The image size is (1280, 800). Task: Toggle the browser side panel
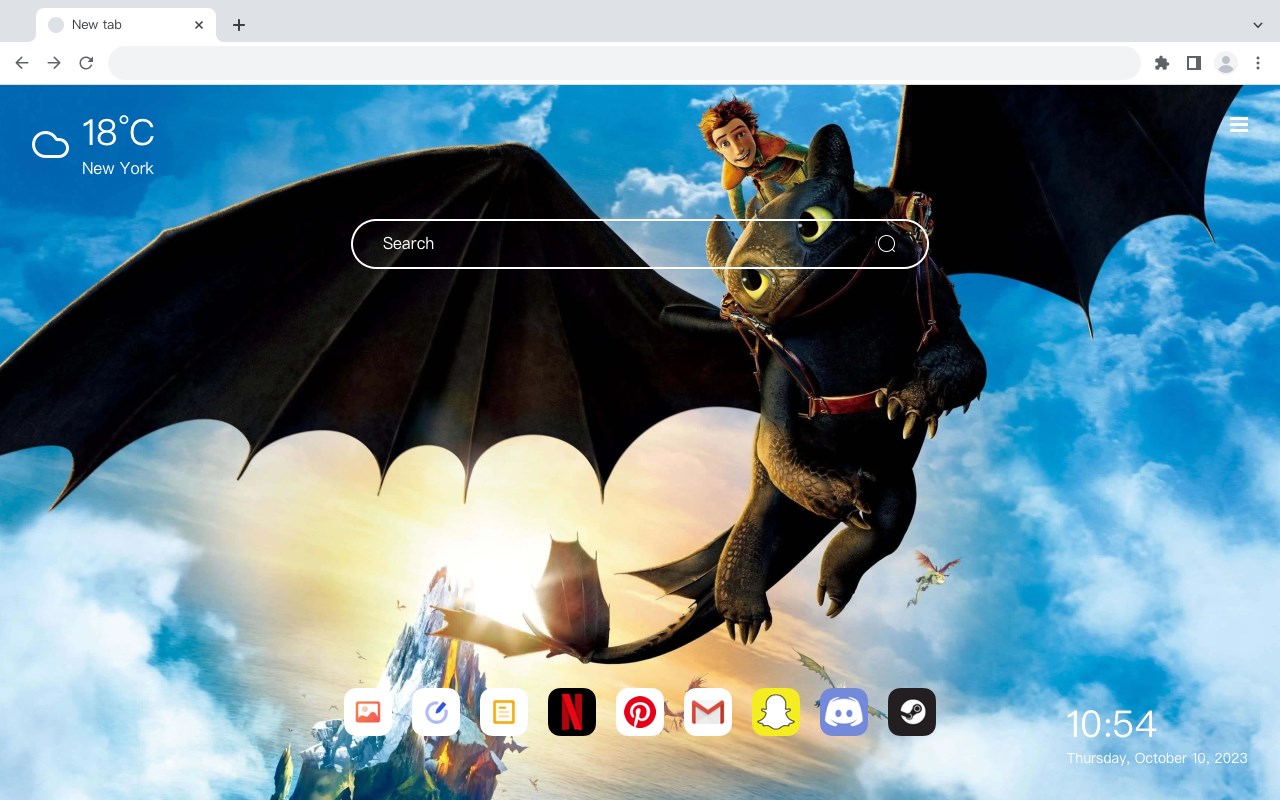pyautogui.click(x=1193, y=63)
